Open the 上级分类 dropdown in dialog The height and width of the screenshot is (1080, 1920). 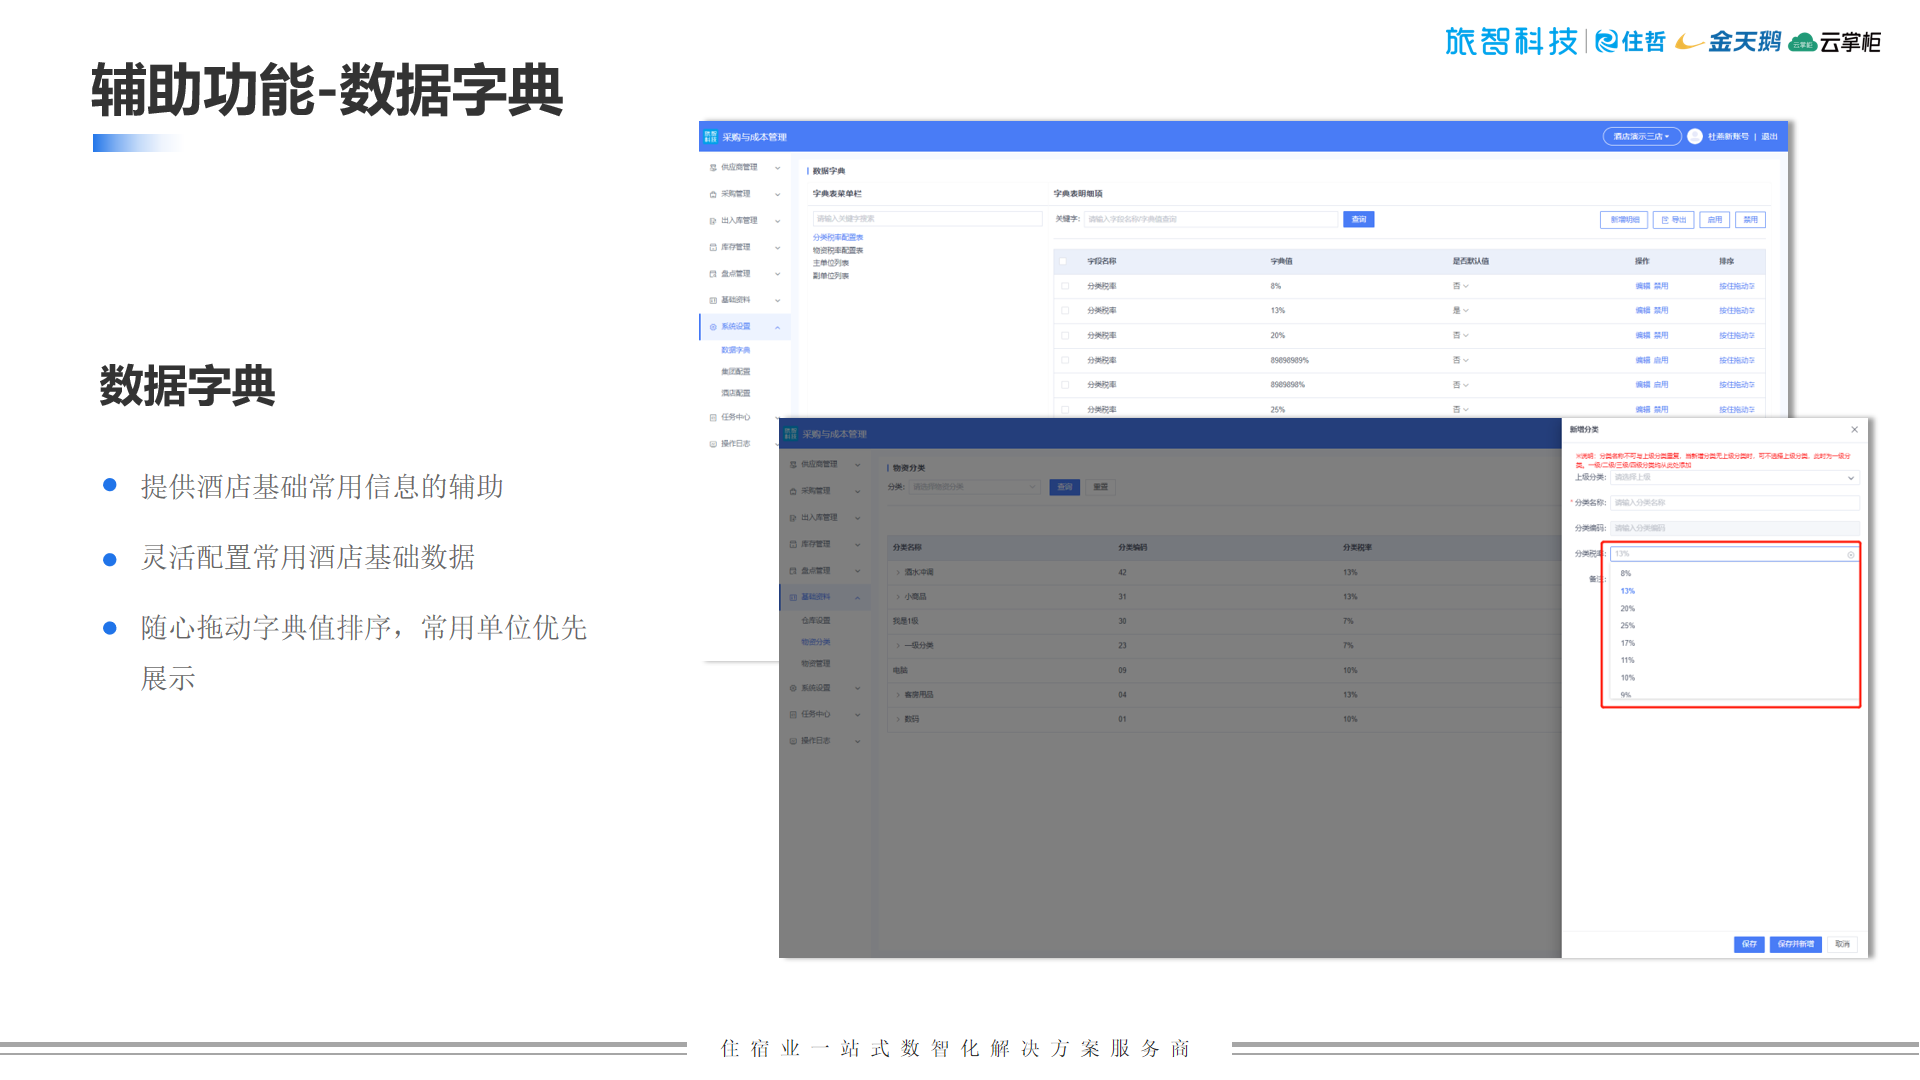(x=1733, y=478)
